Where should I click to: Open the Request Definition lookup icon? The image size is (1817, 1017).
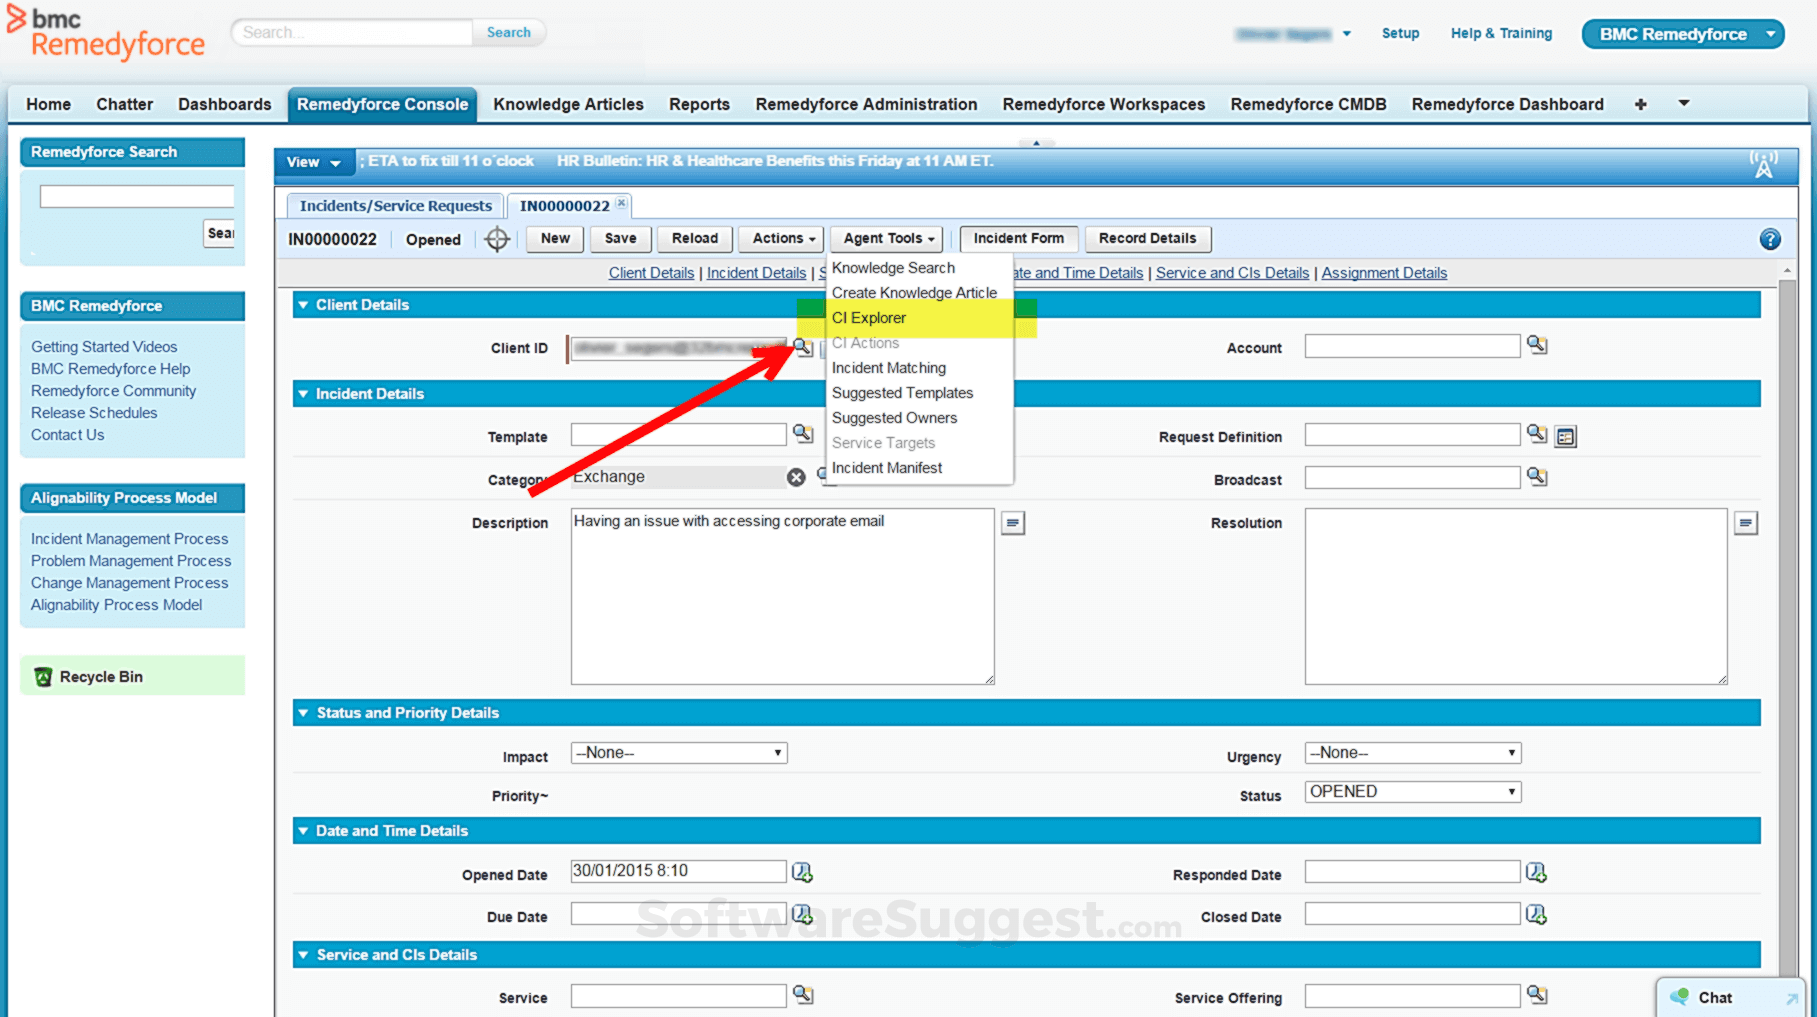point(1537,434)
